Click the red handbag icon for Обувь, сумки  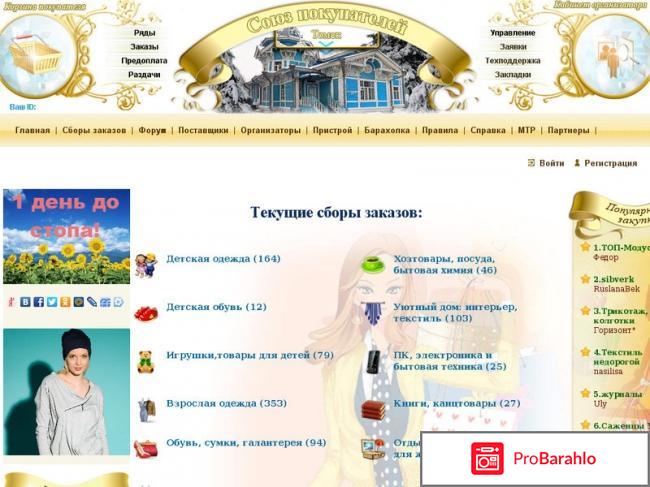coord(146,449)
